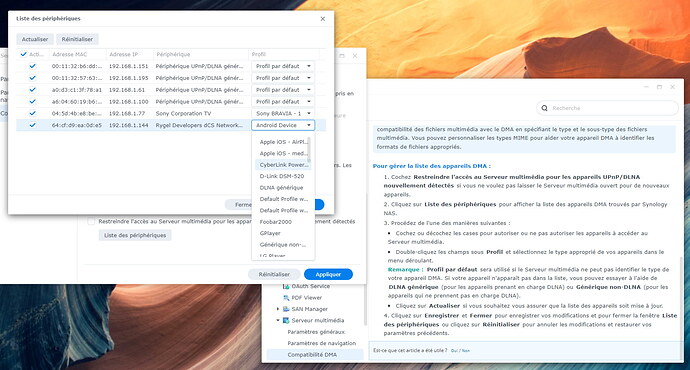Viewport: 690px width, 370px height.
Task: Answer Oui to article helpful question
Action: click(454, 351)
